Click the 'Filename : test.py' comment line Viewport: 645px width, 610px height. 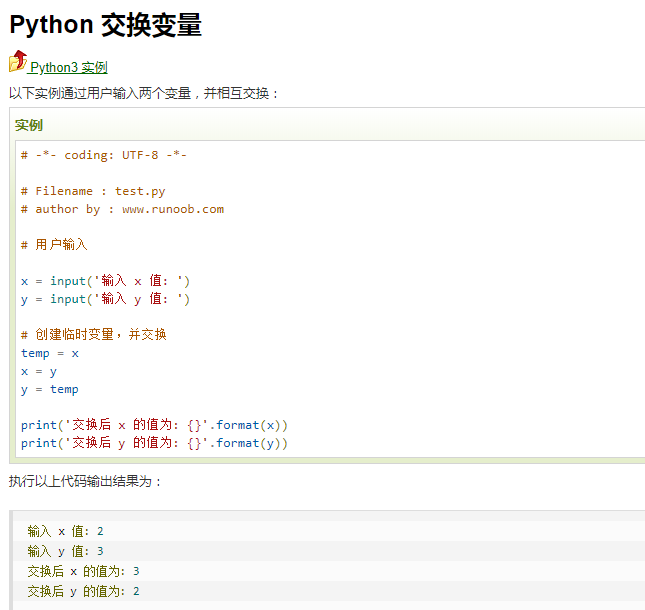(93, 191)
